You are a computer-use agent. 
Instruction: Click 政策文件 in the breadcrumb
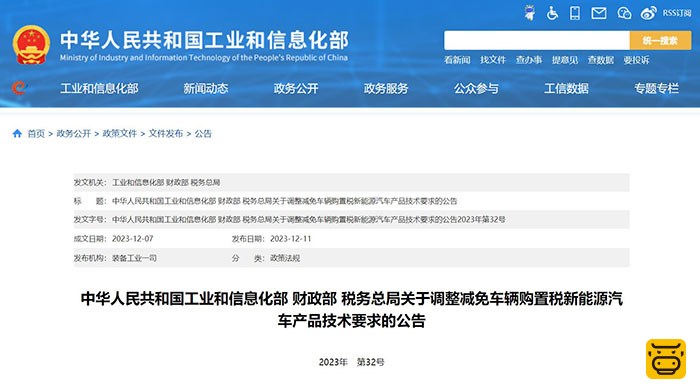(x=120, y=133)
